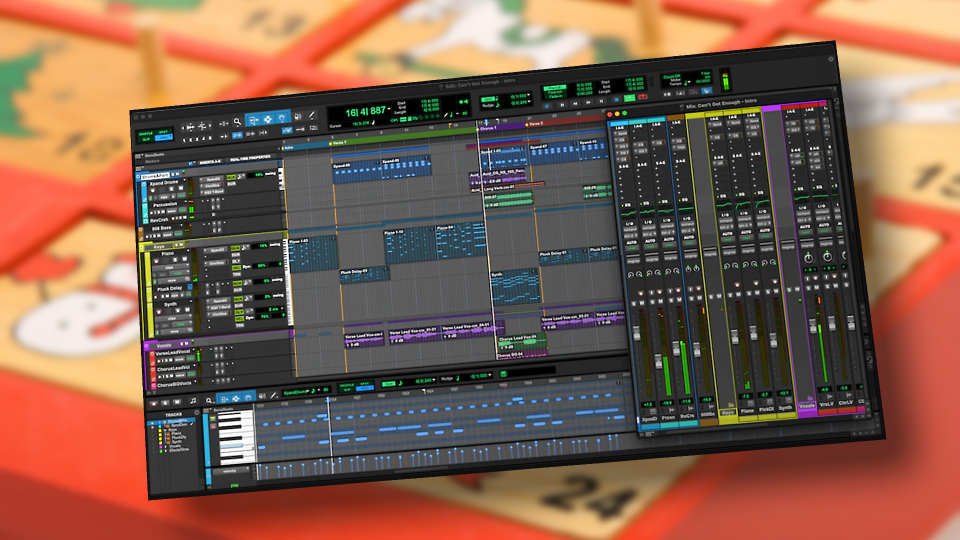The image size is (960, 540).
Task: Click the Verse 1 marker in Markers ruler
Action: click(339, 143)
